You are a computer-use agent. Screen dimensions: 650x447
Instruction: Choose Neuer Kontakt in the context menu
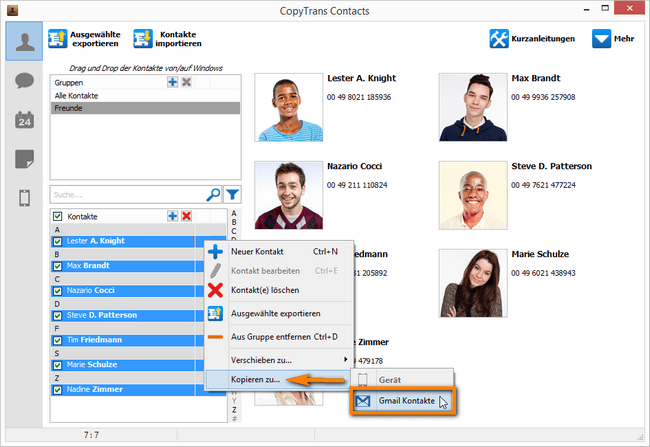click(x=279, y=252)
